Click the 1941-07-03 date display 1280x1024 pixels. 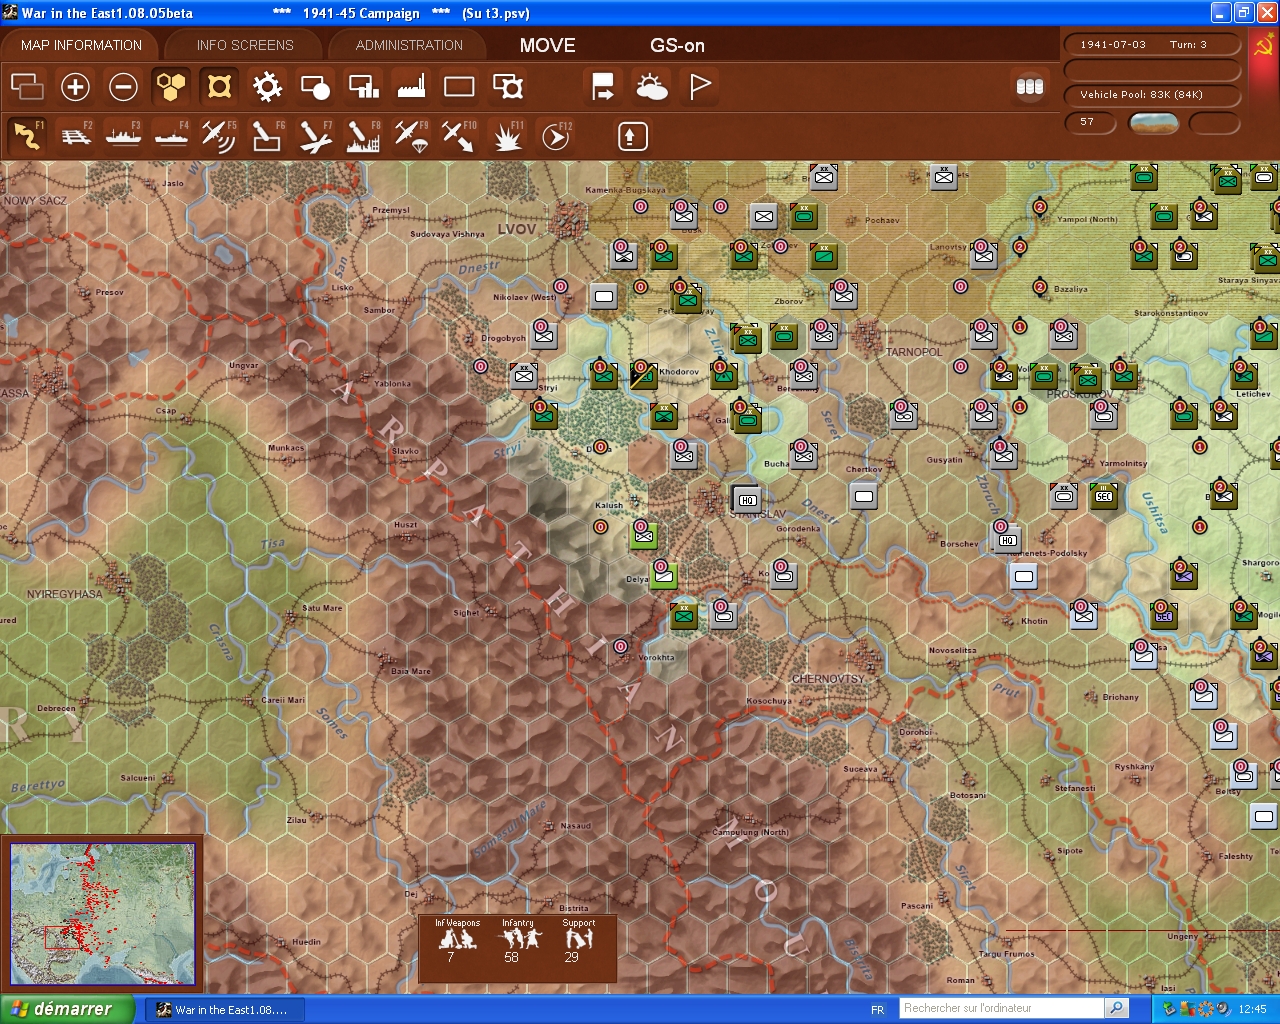(1113, 45)
